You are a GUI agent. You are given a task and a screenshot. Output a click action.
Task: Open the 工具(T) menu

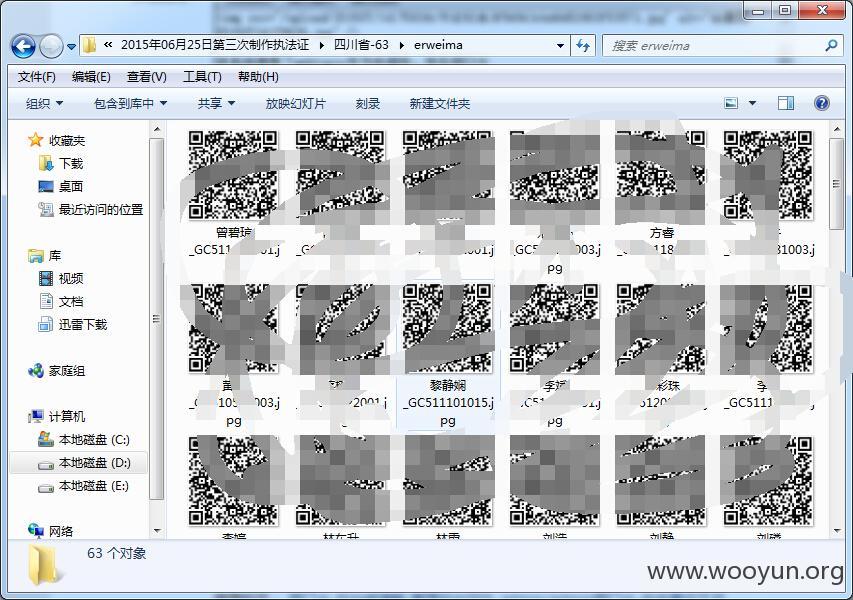click(202, 77)
